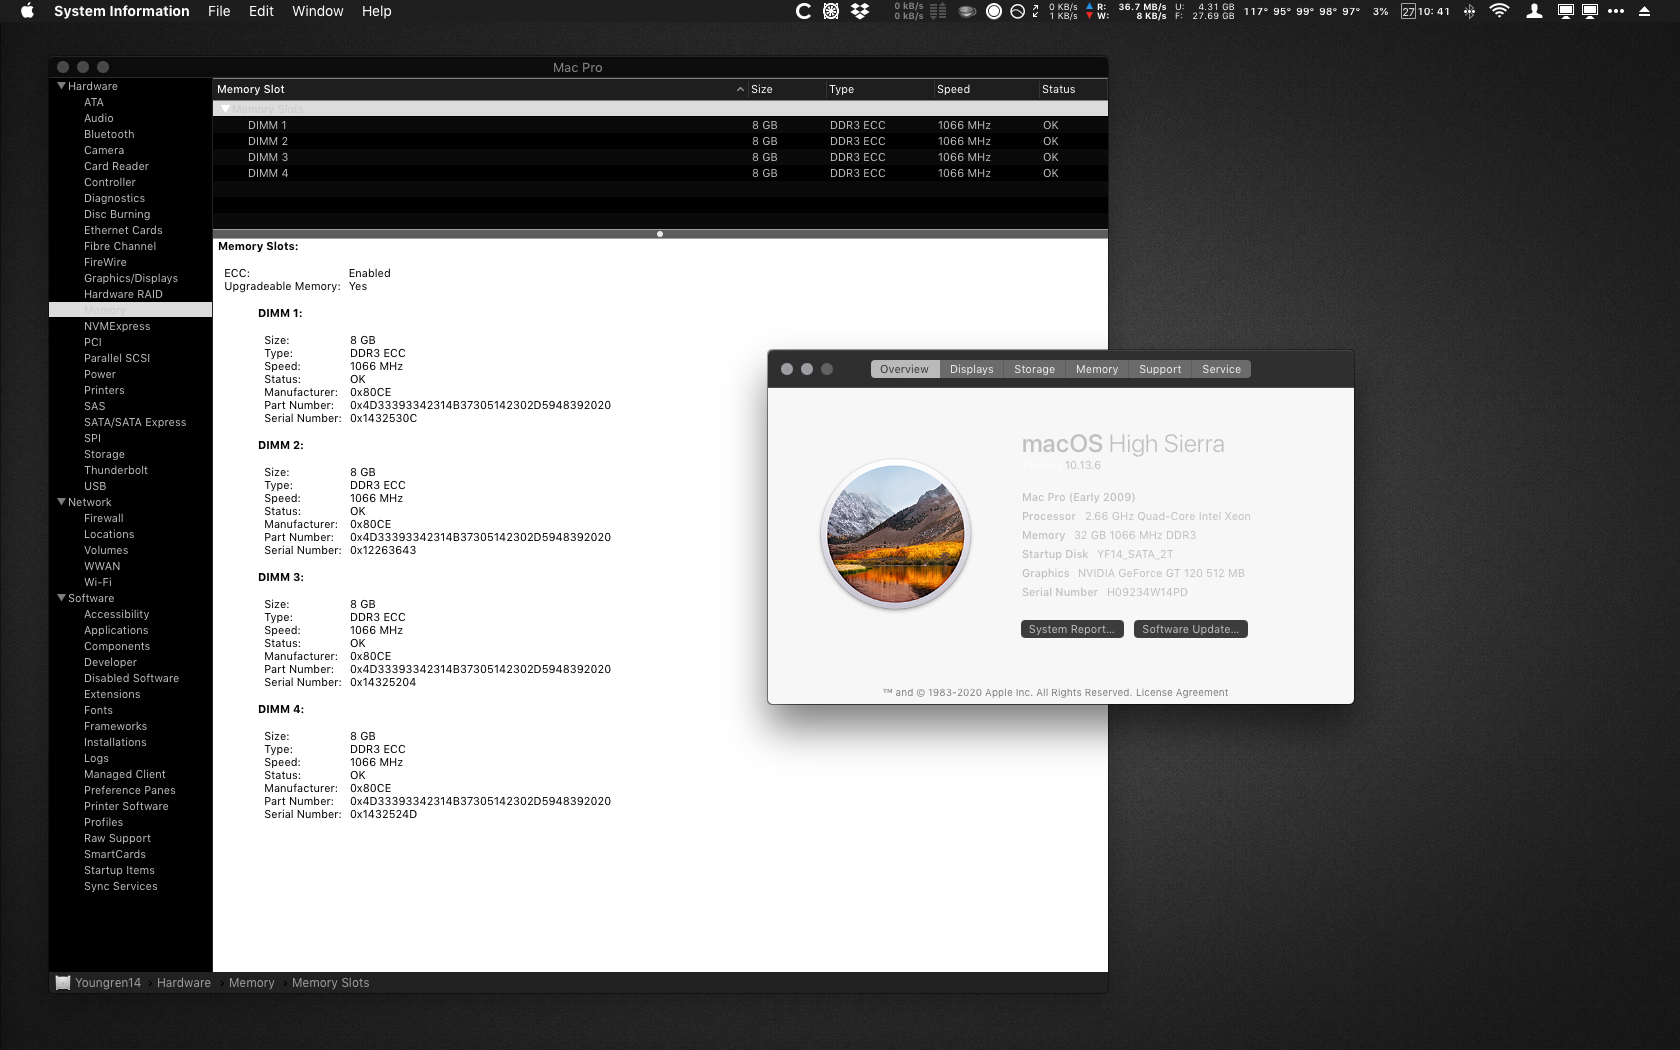Select the DIMM 2 row in table
The height and width of the screenshot is (1050, 1680).
click(x=660, y=141)
